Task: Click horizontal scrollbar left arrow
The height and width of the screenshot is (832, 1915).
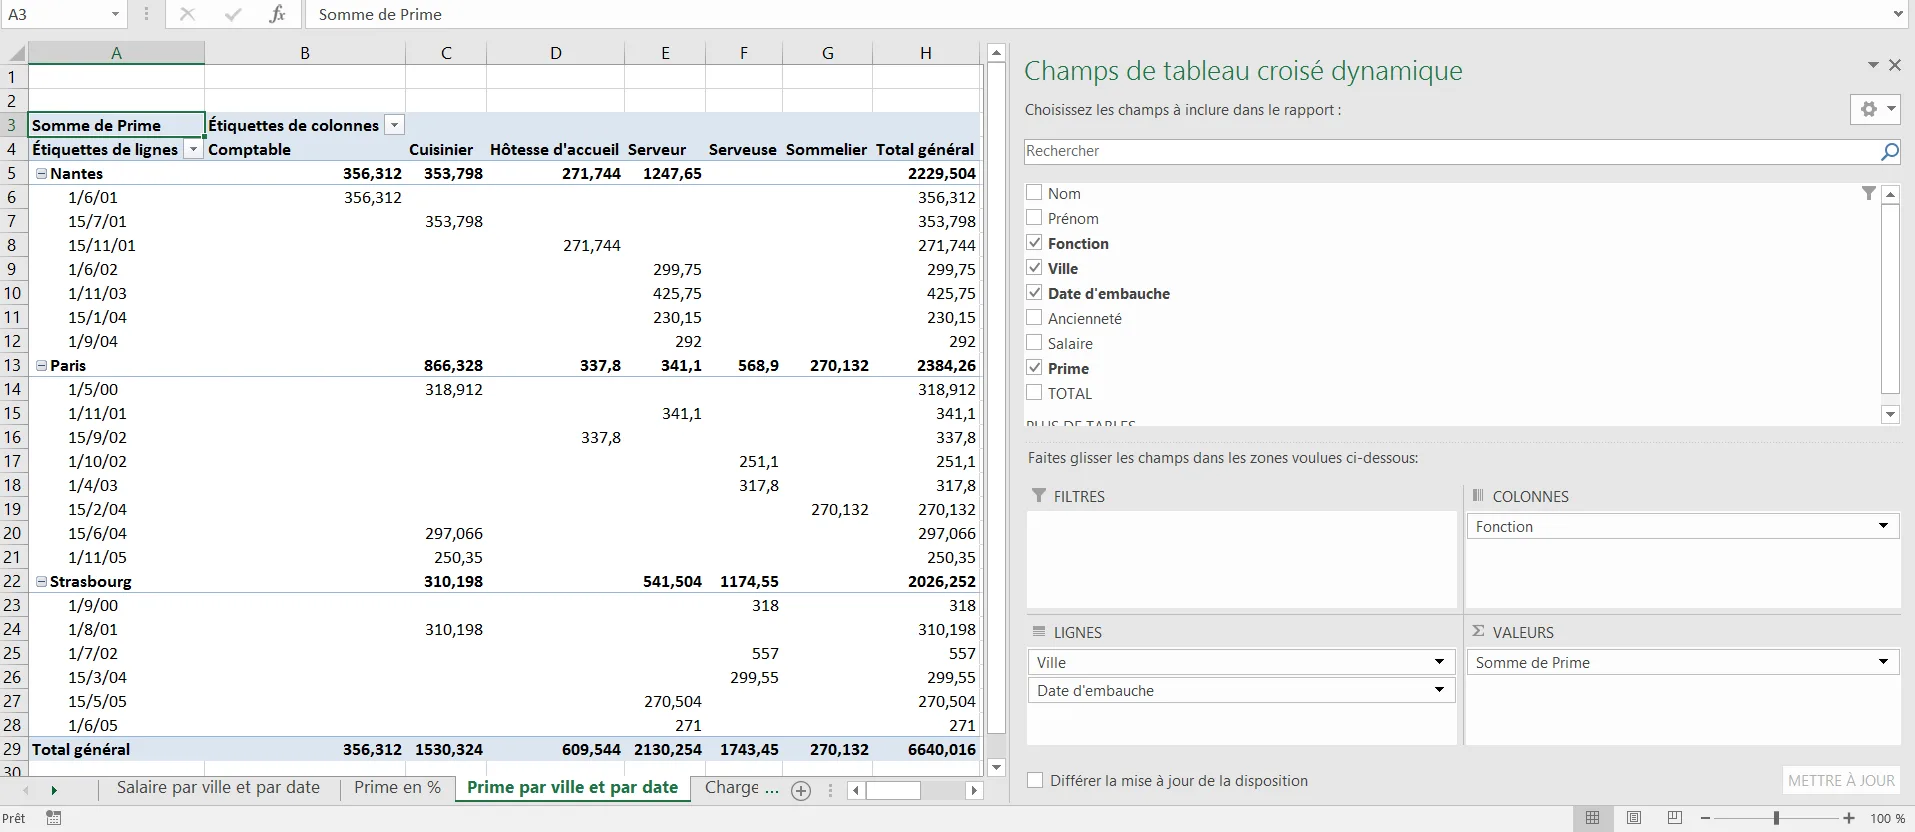Action: click(856, 790)
